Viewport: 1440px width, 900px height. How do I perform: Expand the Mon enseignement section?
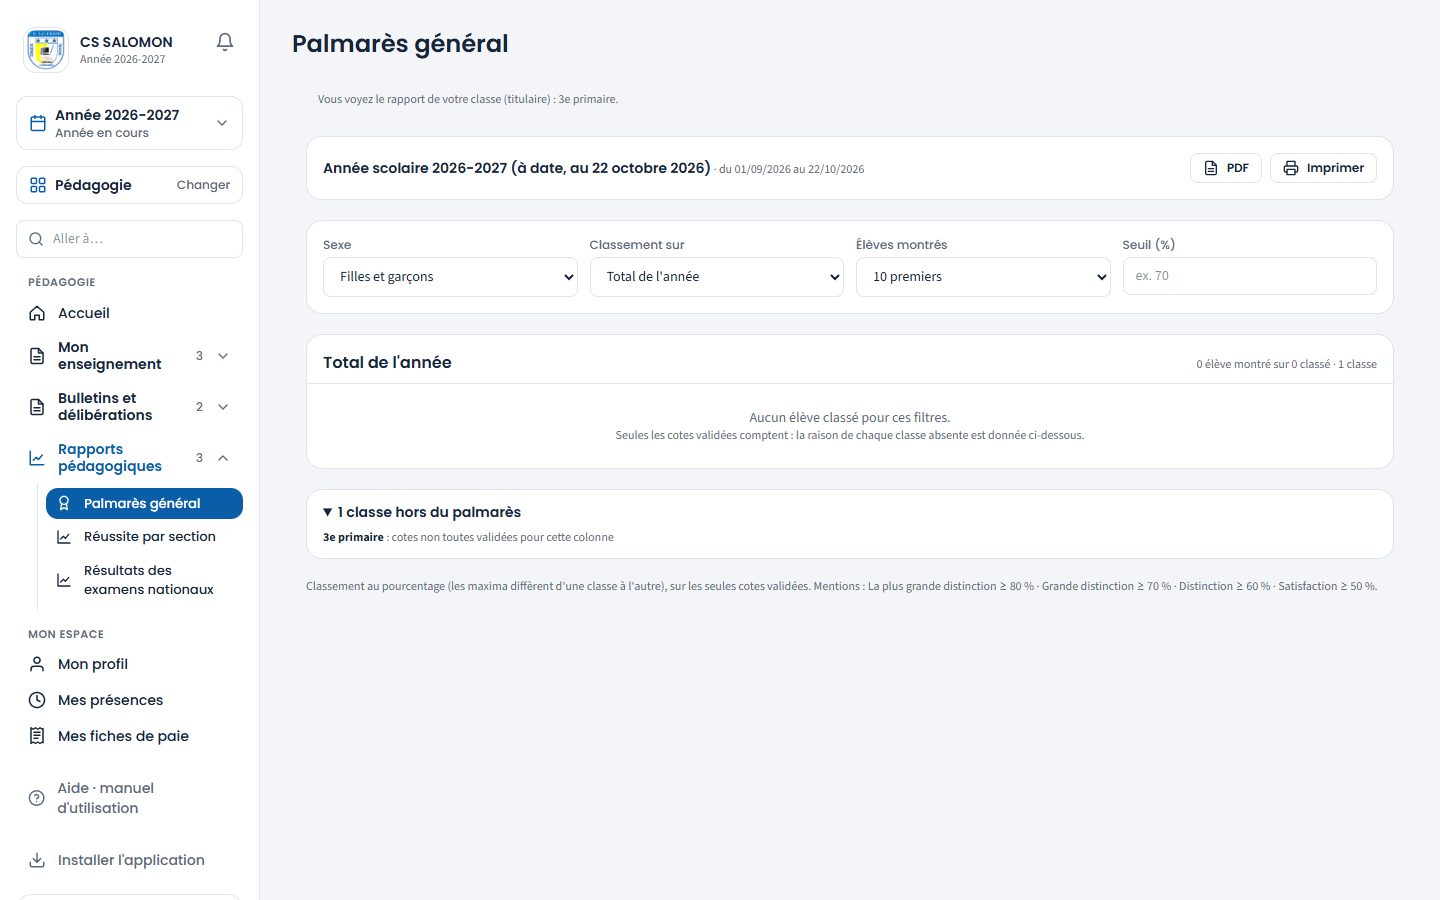coord(223,356)
